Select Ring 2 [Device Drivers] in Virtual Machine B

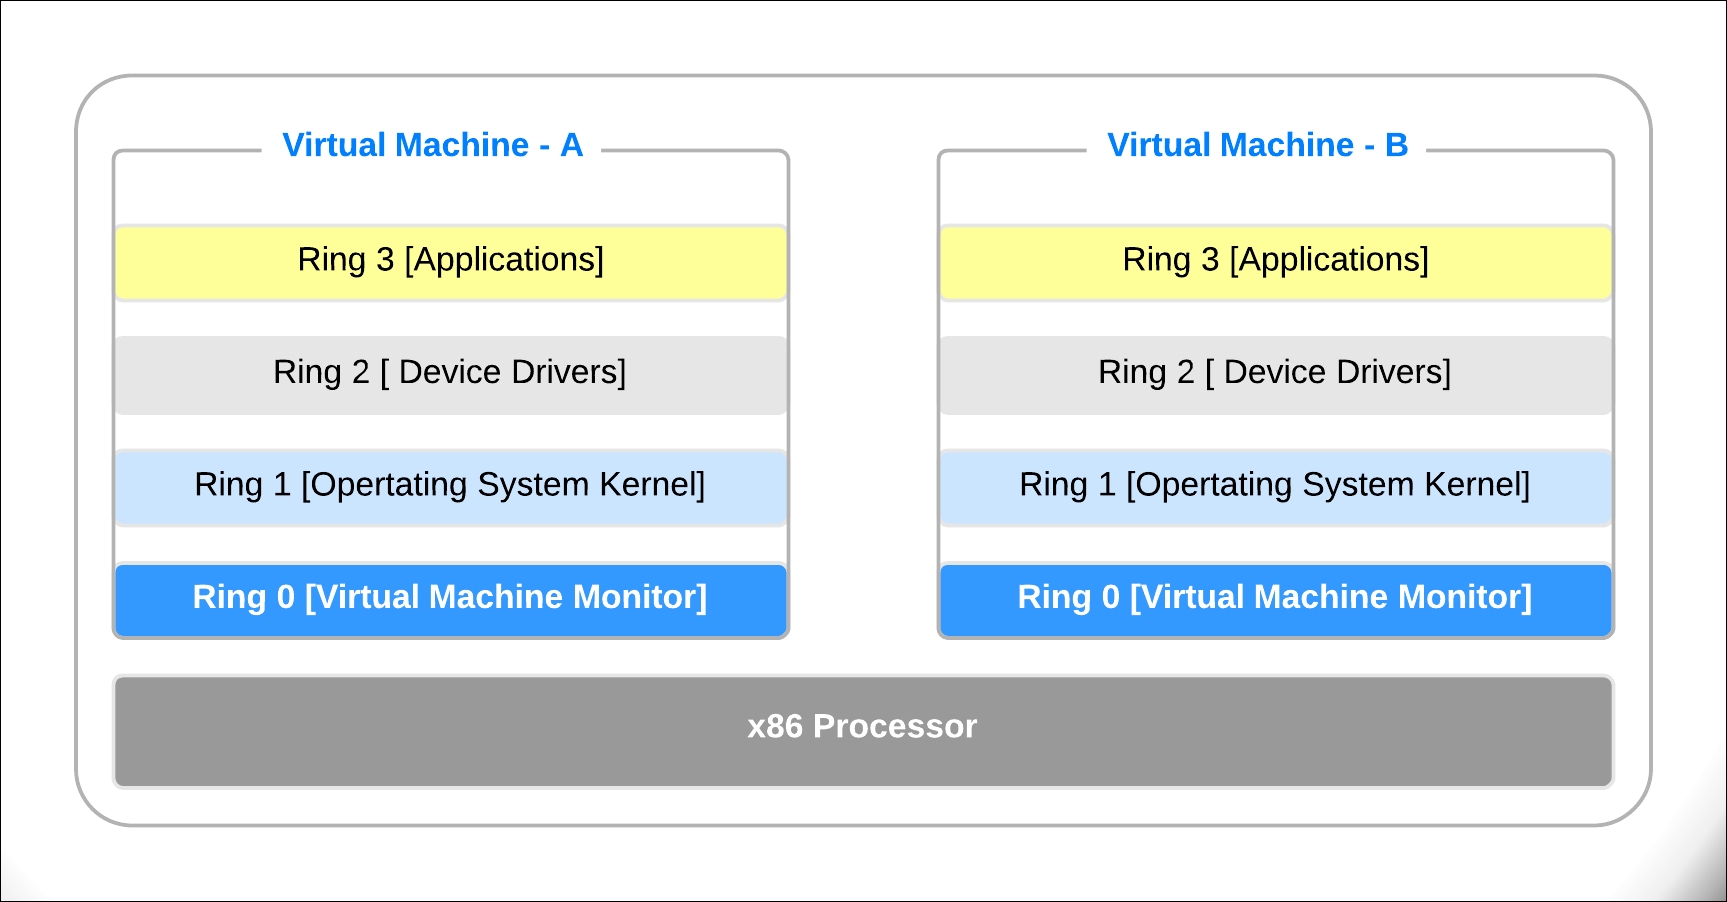click(1276, 375)
